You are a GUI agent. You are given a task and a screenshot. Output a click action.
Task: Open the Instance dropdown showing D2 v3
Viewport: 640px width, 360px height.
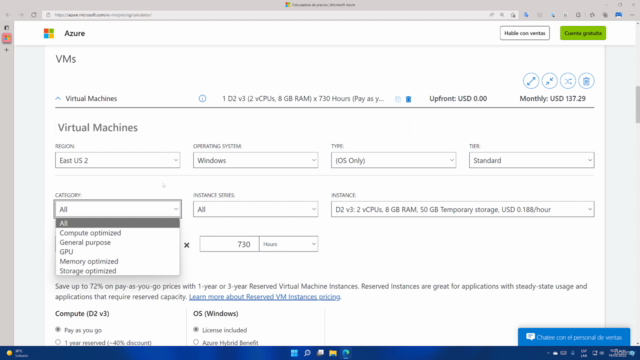pyautogui.click(x=462, y=209)
